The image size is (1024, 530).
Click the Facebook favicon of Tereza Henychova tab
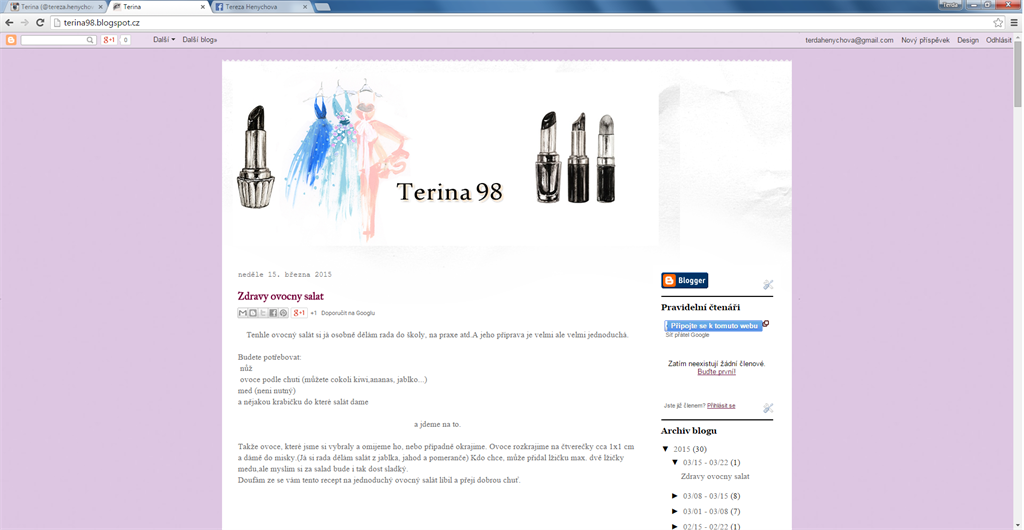[219, 7]
